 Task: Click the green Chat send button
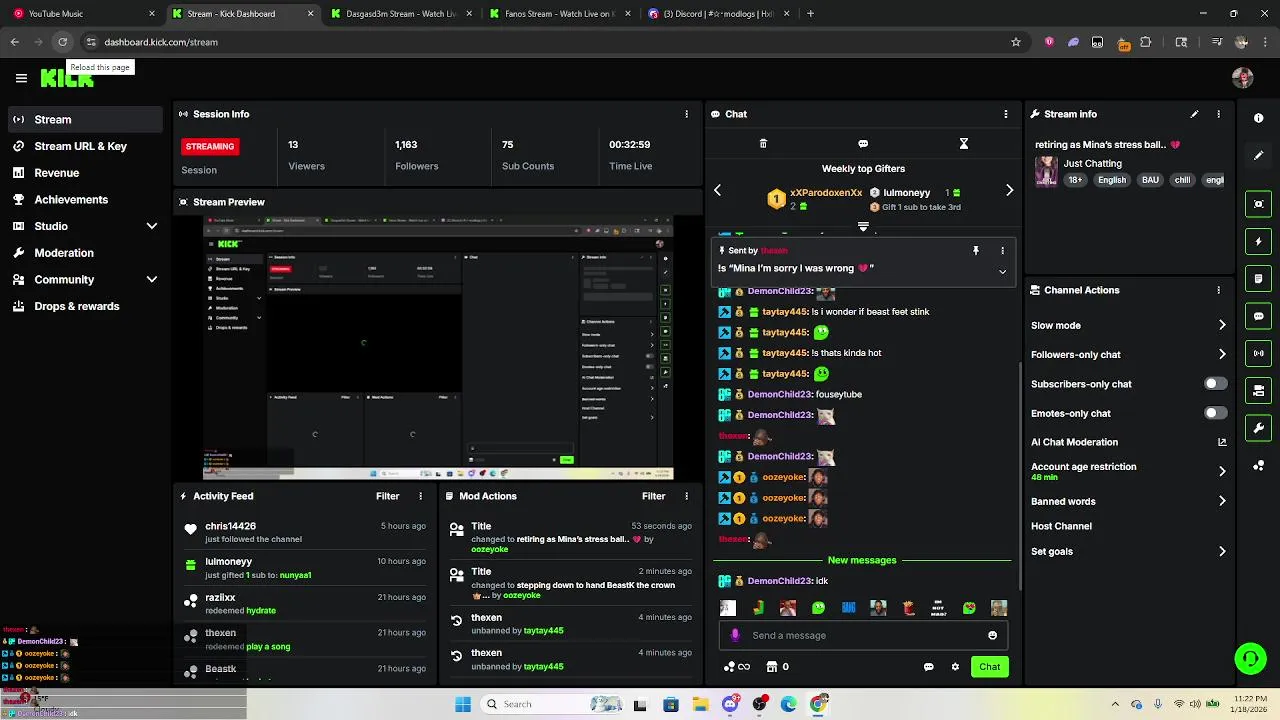click(x=989, y=667)
